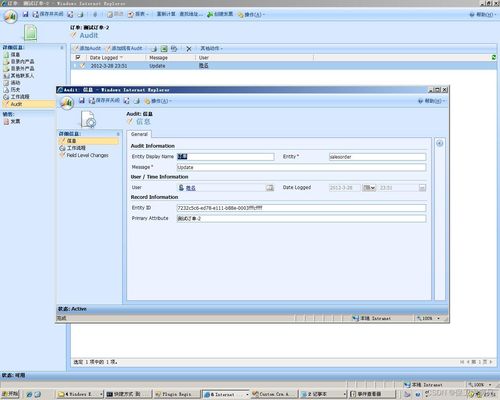Click the user name link in User field
This screenshot has width=500, height=400.
pyautogui.click(x=191, y=188)
